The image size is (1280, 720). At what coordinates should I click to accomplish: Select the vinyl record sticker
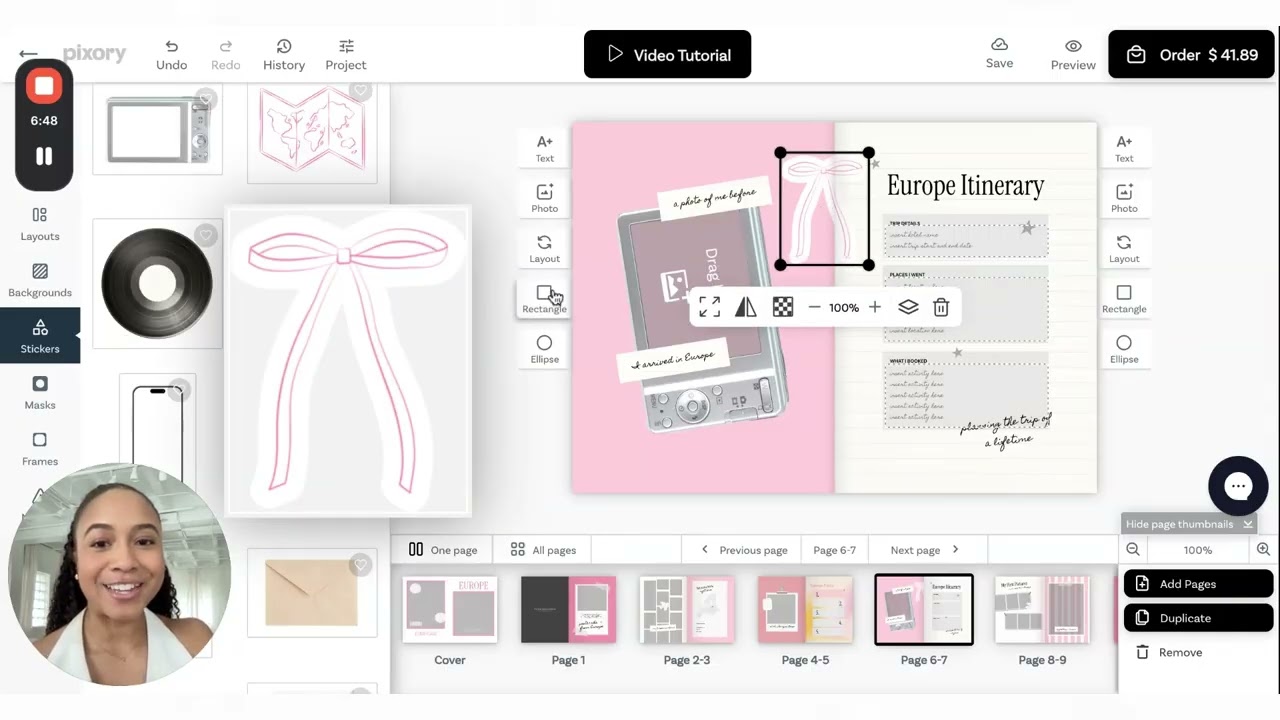157,284
